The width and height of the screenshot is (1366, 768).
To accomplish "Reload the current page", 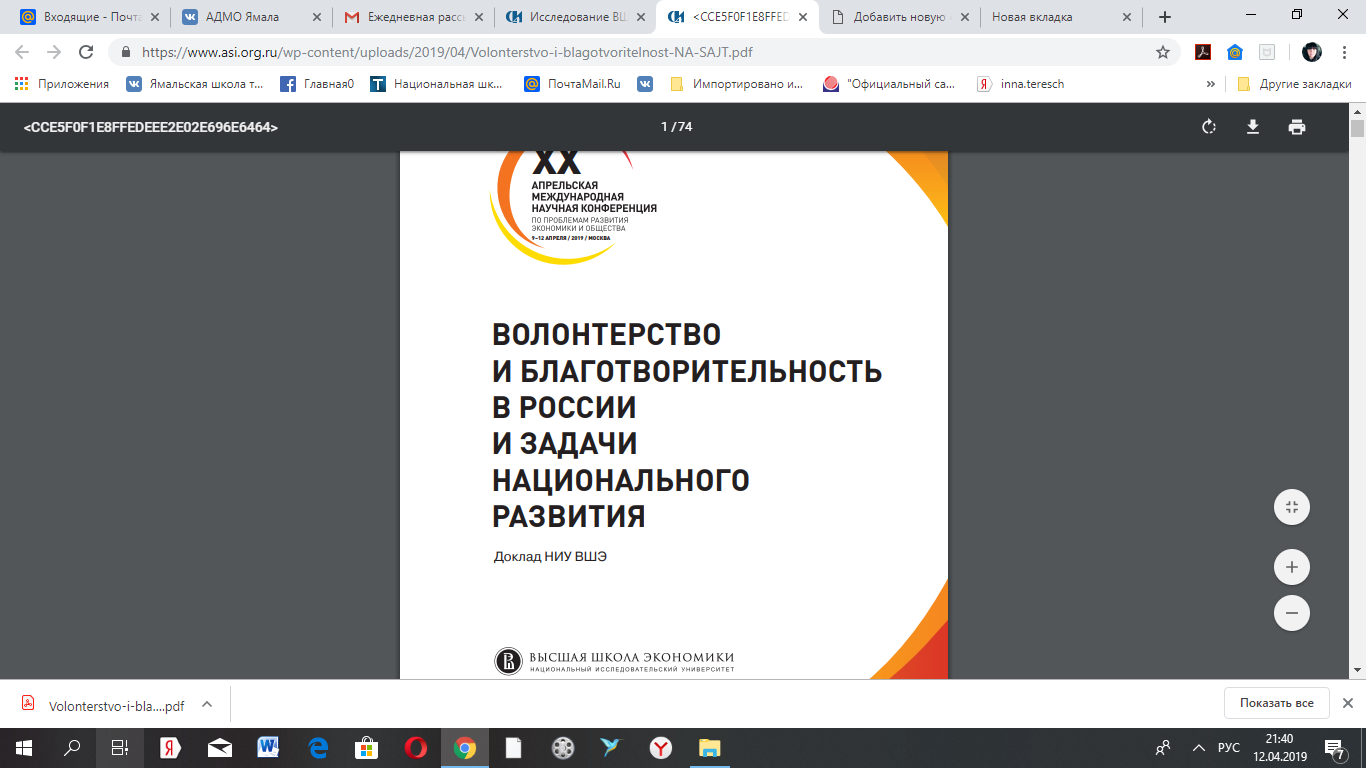I will (x=86, y=52).
